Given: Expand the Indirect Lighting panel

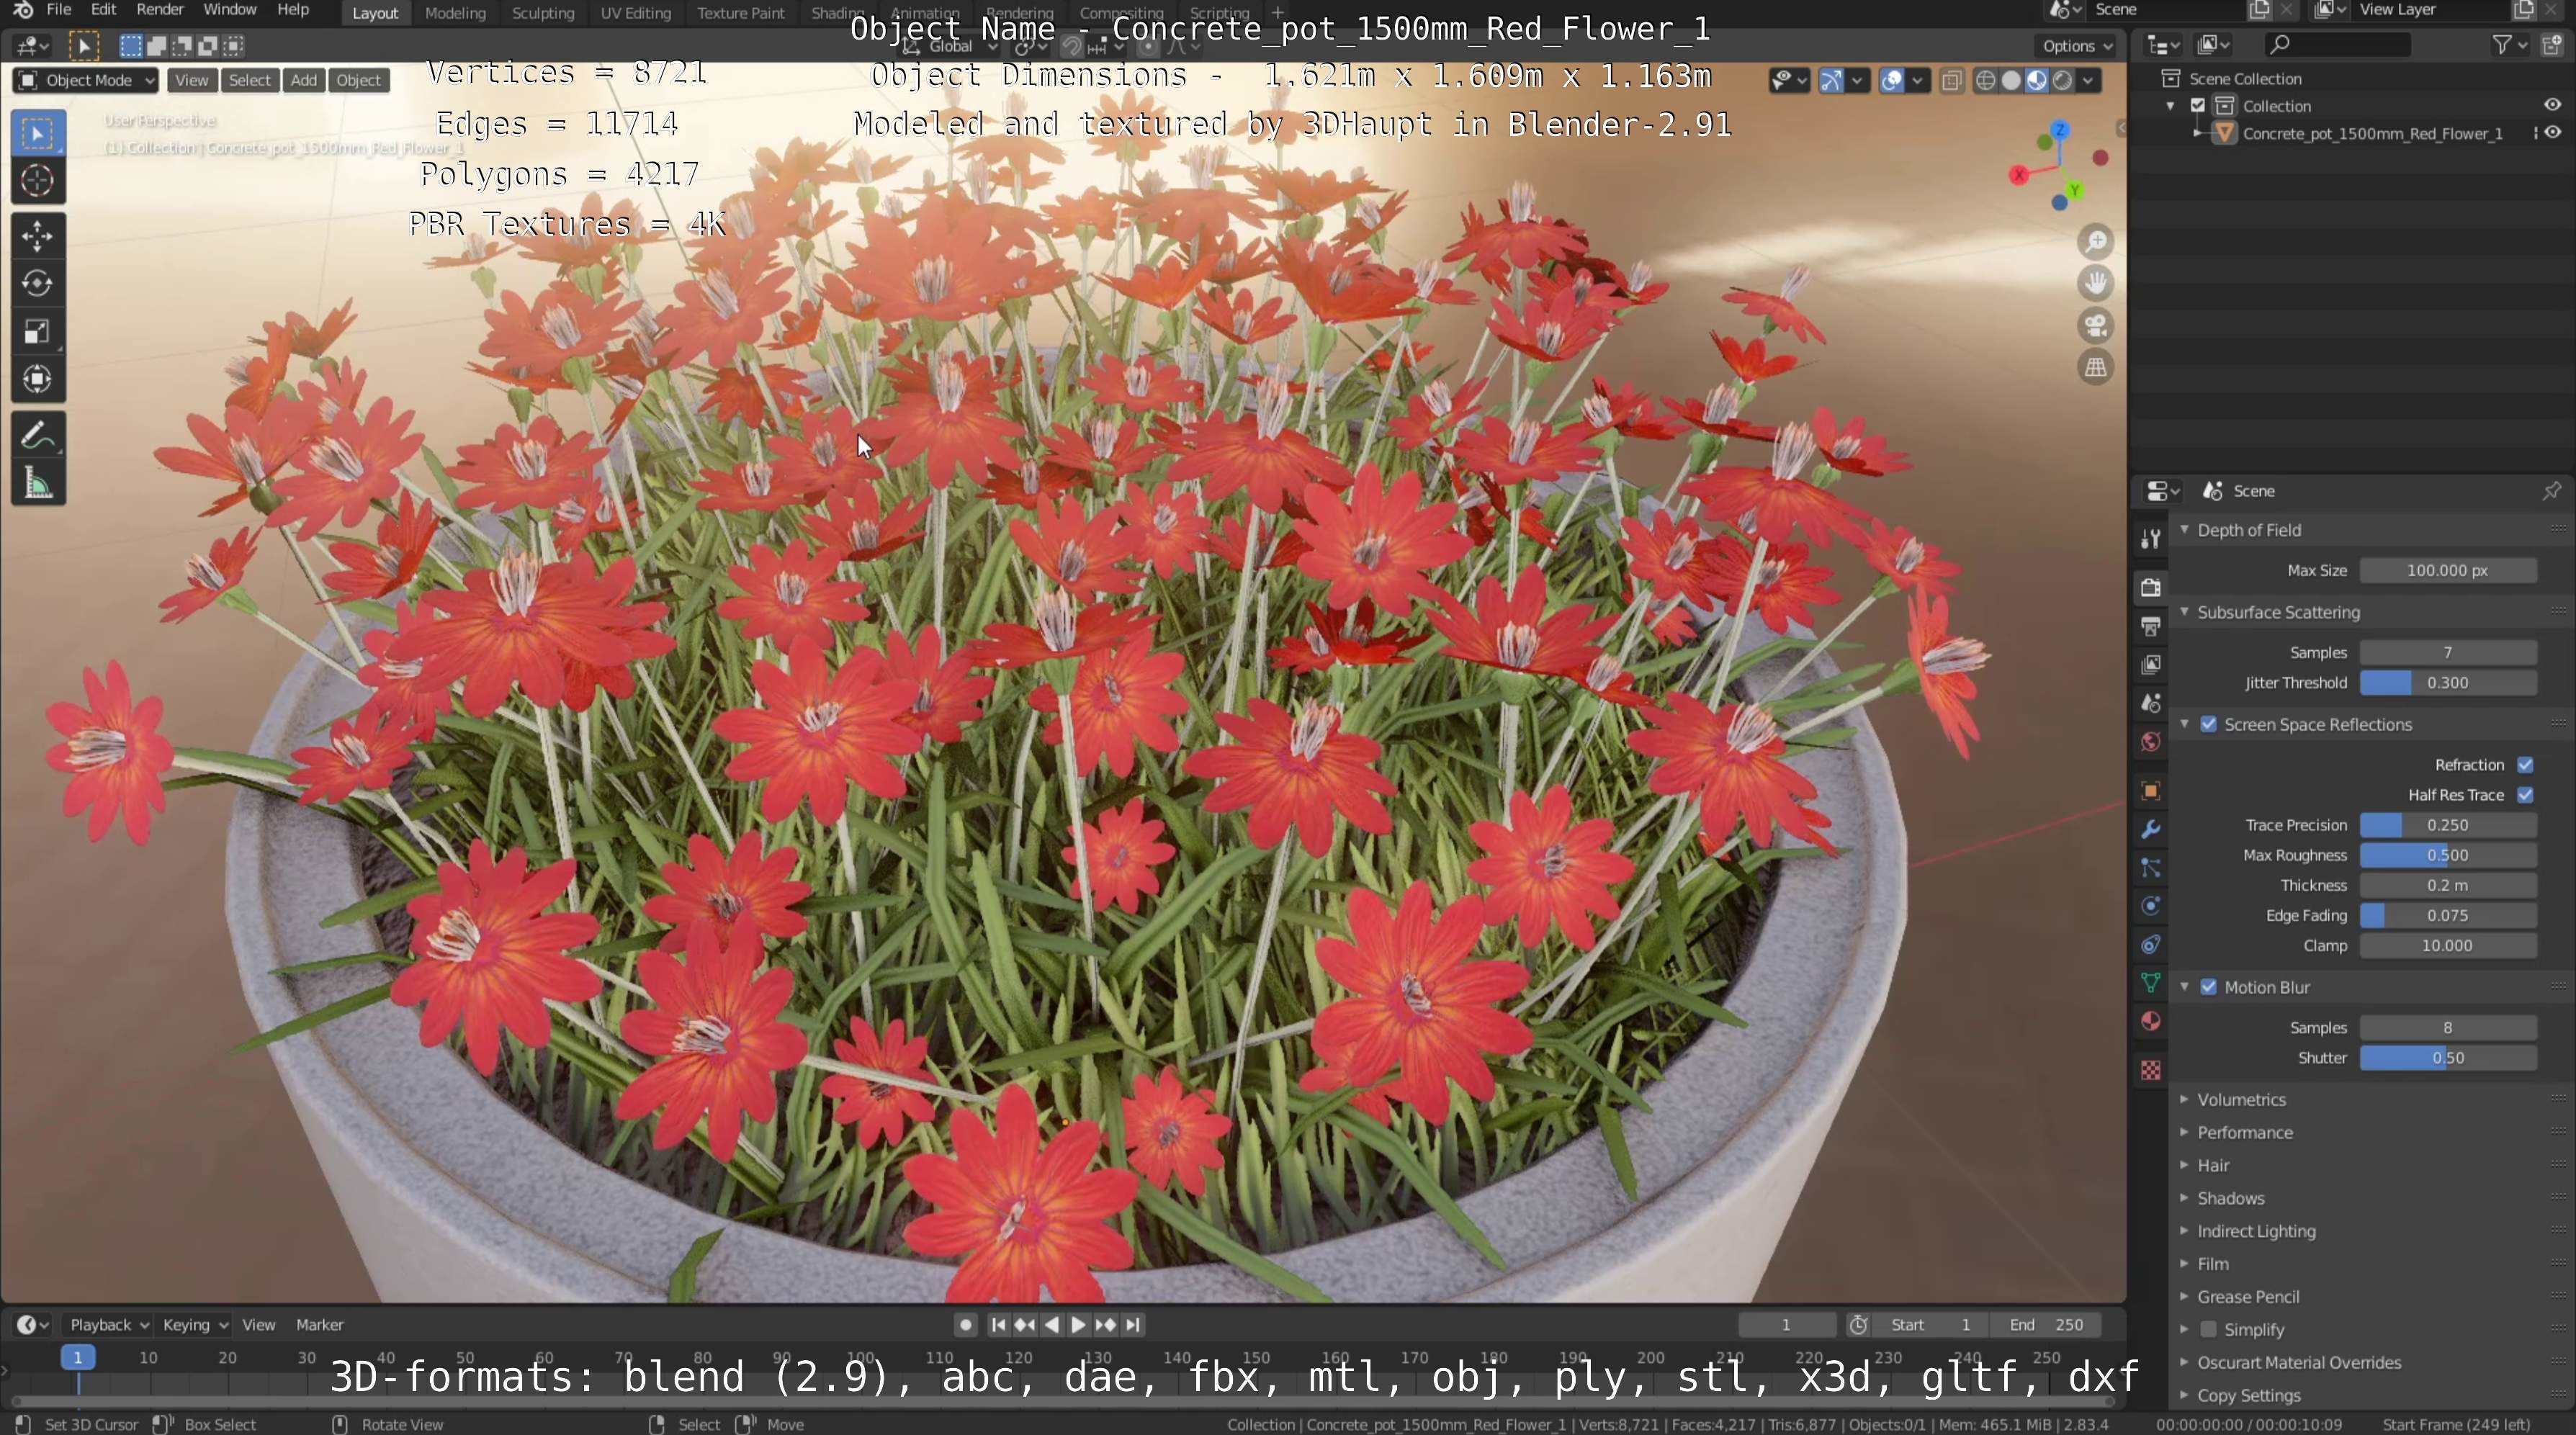Looking at the screenshot, I should click(x=2184, y=1232).
